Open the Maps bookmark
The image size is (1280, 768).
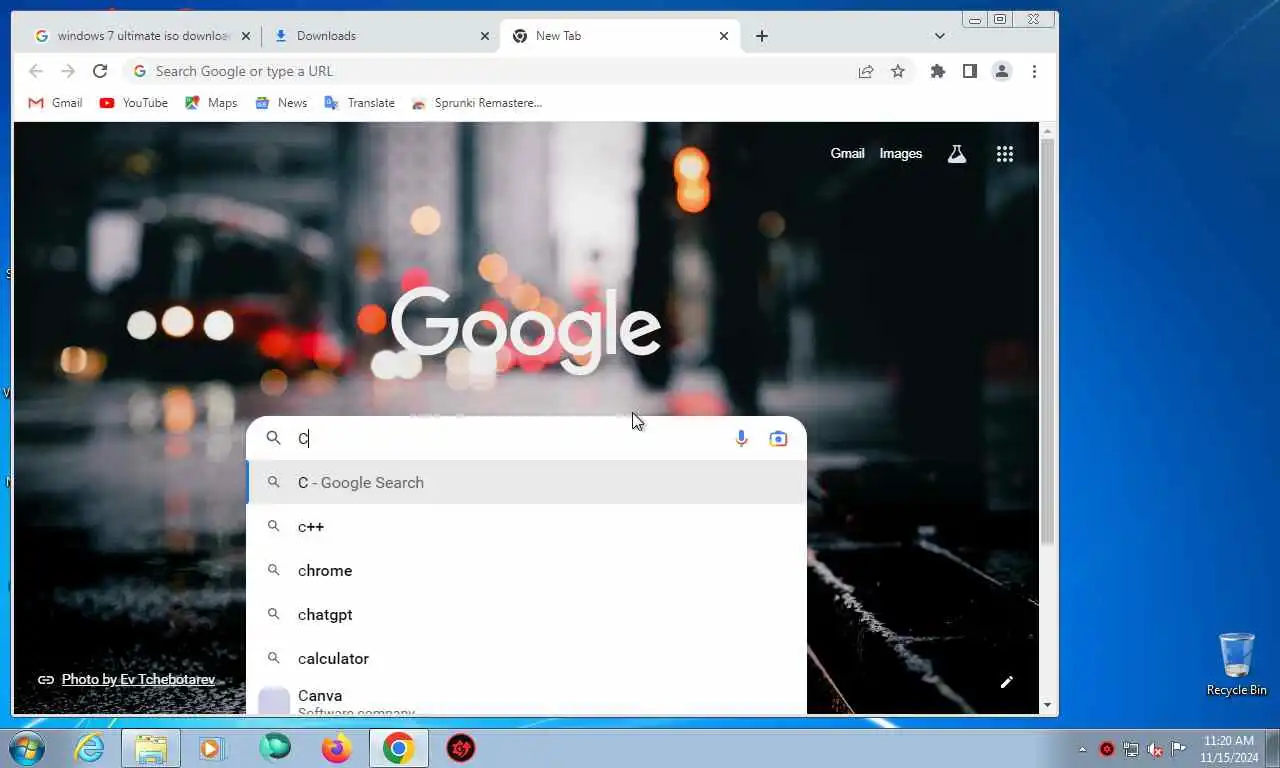pyautogui.click(x=211, y=103)
